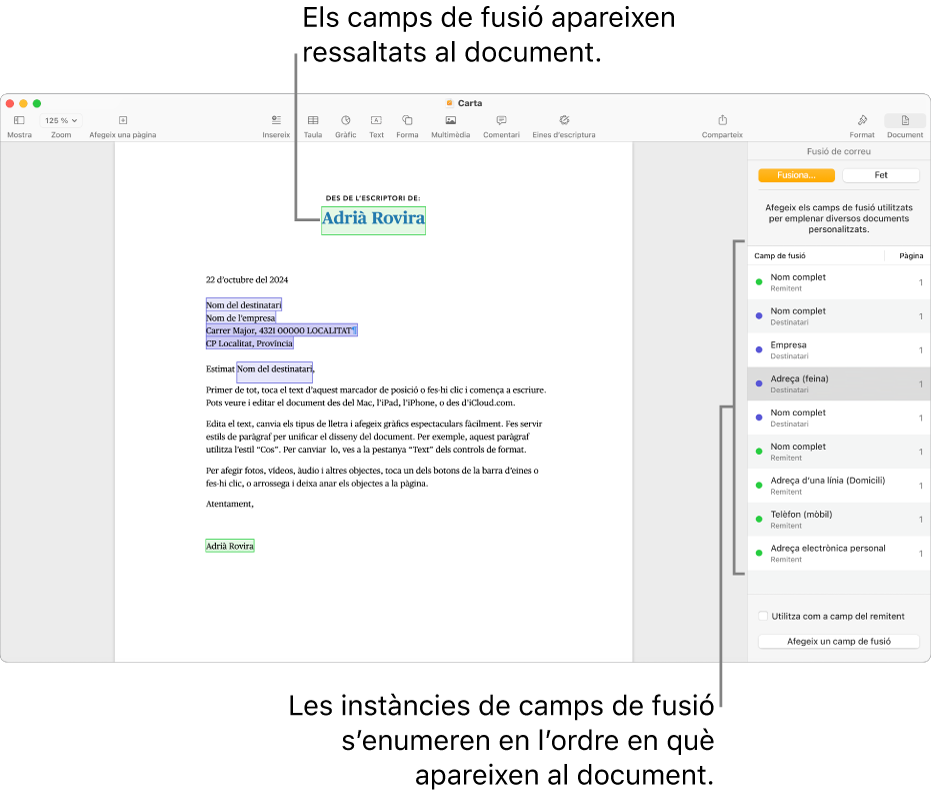
Task: Click Afegeix un camp de fusió button
Action: point(838,641)
